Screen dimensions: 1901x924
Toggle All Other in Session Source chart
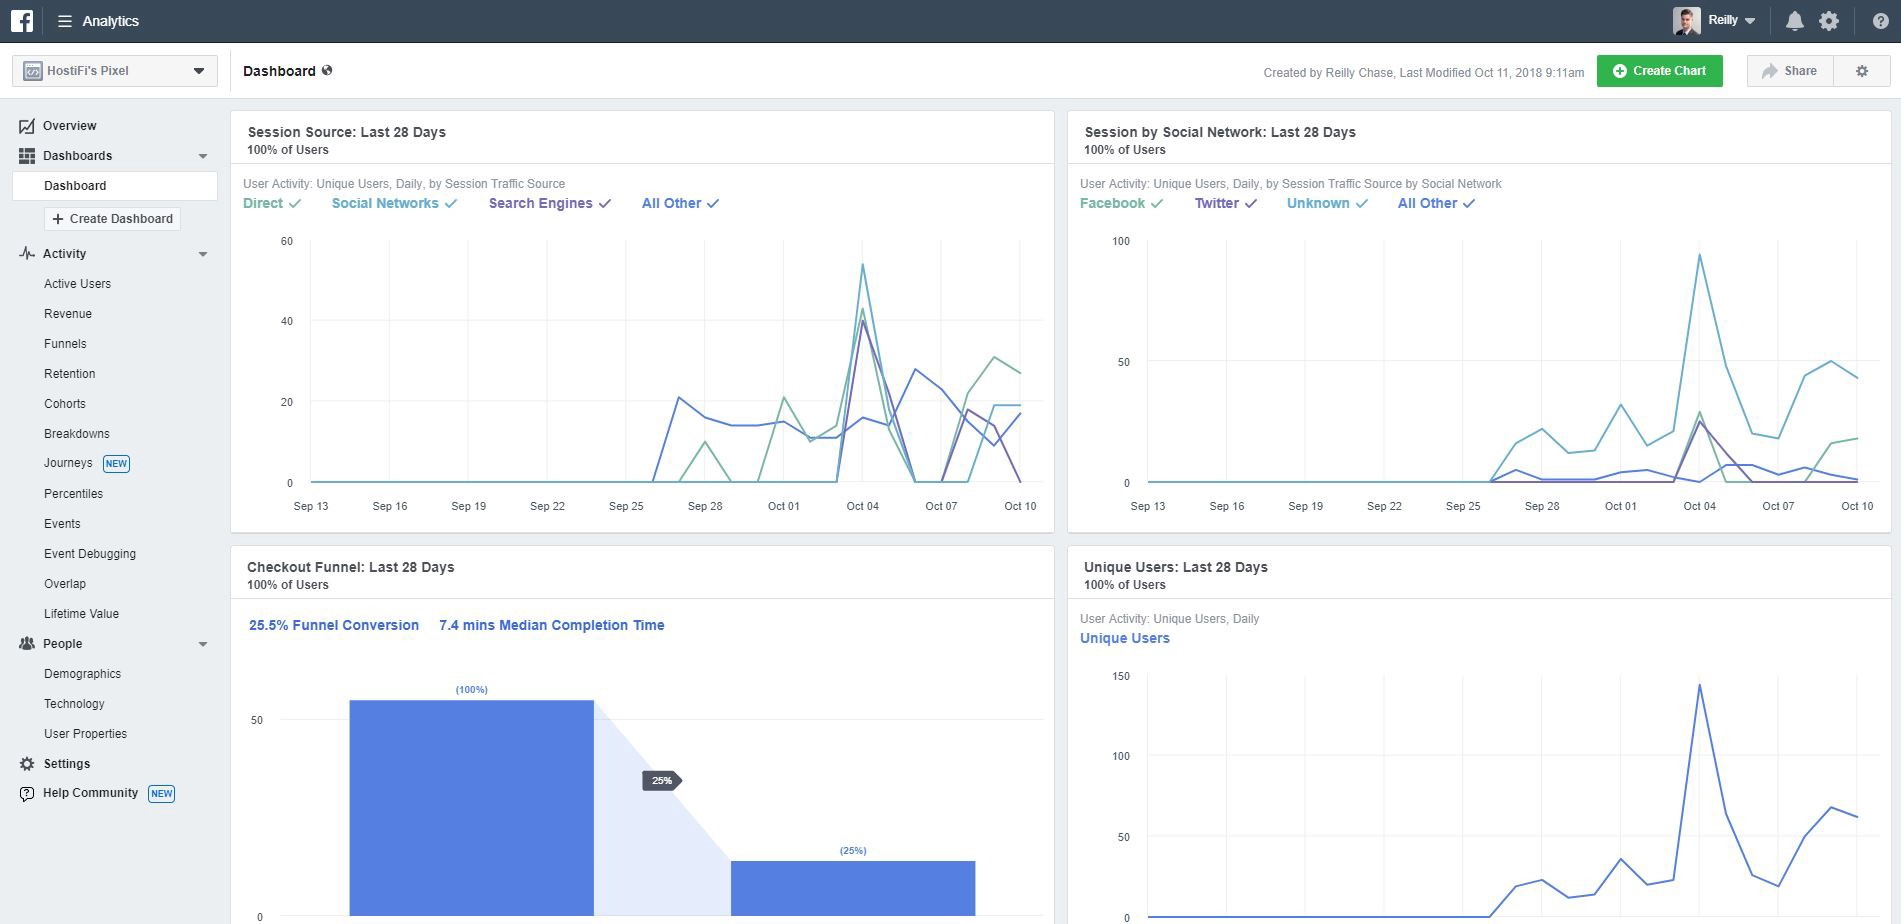(680, 203)
